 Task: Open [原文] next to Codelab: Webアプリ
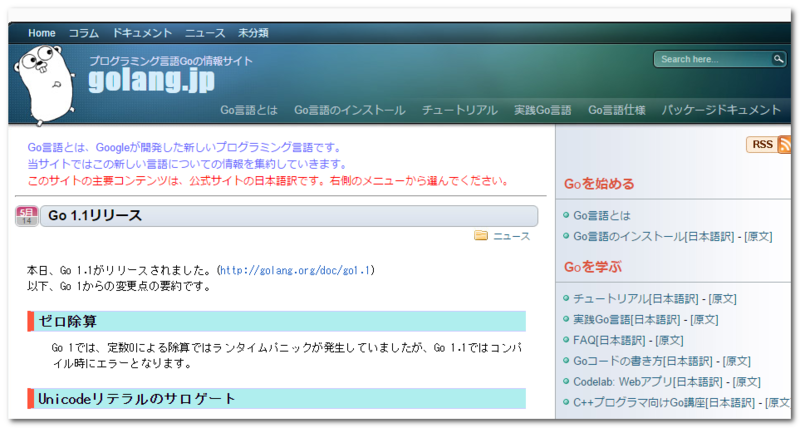(746, 382)
